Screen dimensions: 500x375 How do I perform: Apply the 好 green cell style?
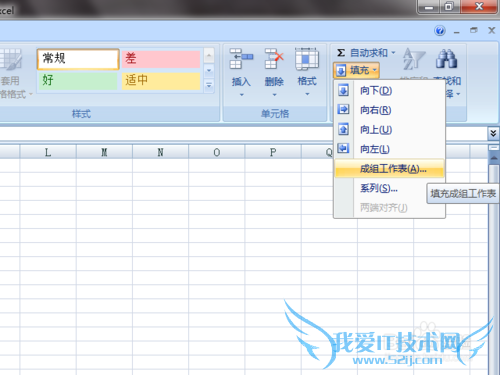pyautogui.click(x=78, y=80)
